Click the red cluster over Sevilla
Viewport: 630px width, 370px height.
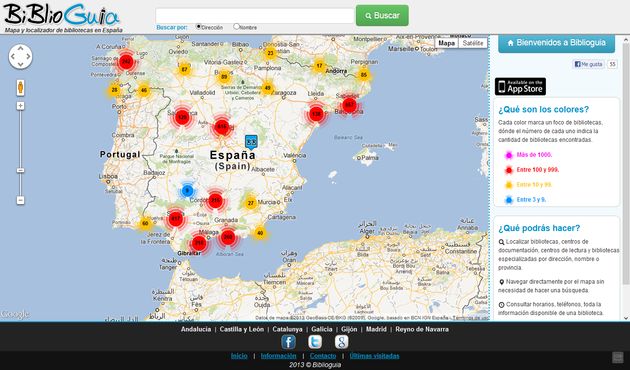(176, 219)
